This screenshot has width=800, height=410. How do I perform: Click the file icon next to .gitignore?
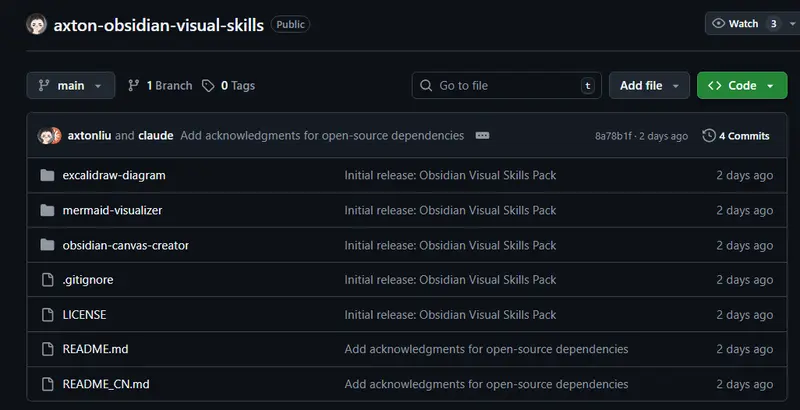pyautogui.click(x=47, y=280)
